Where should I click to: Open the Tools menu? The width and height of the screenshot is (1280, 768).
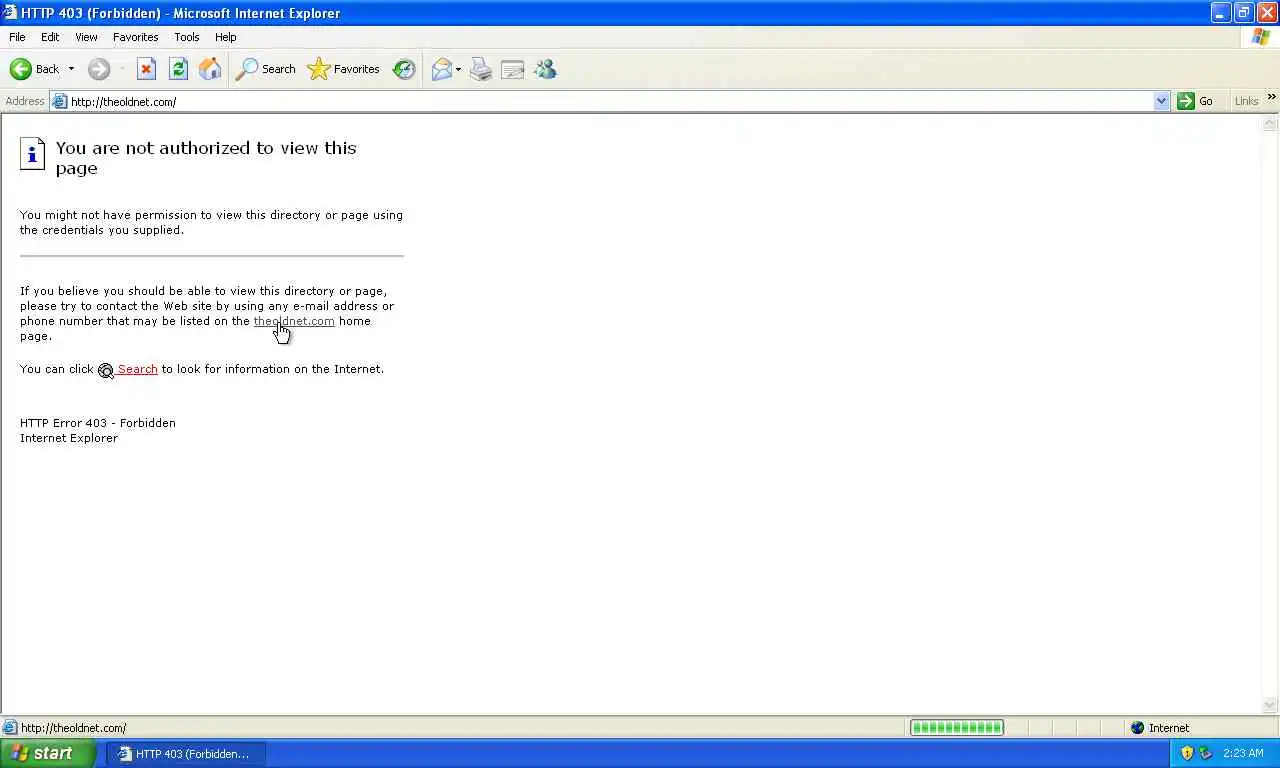[187, 37]
